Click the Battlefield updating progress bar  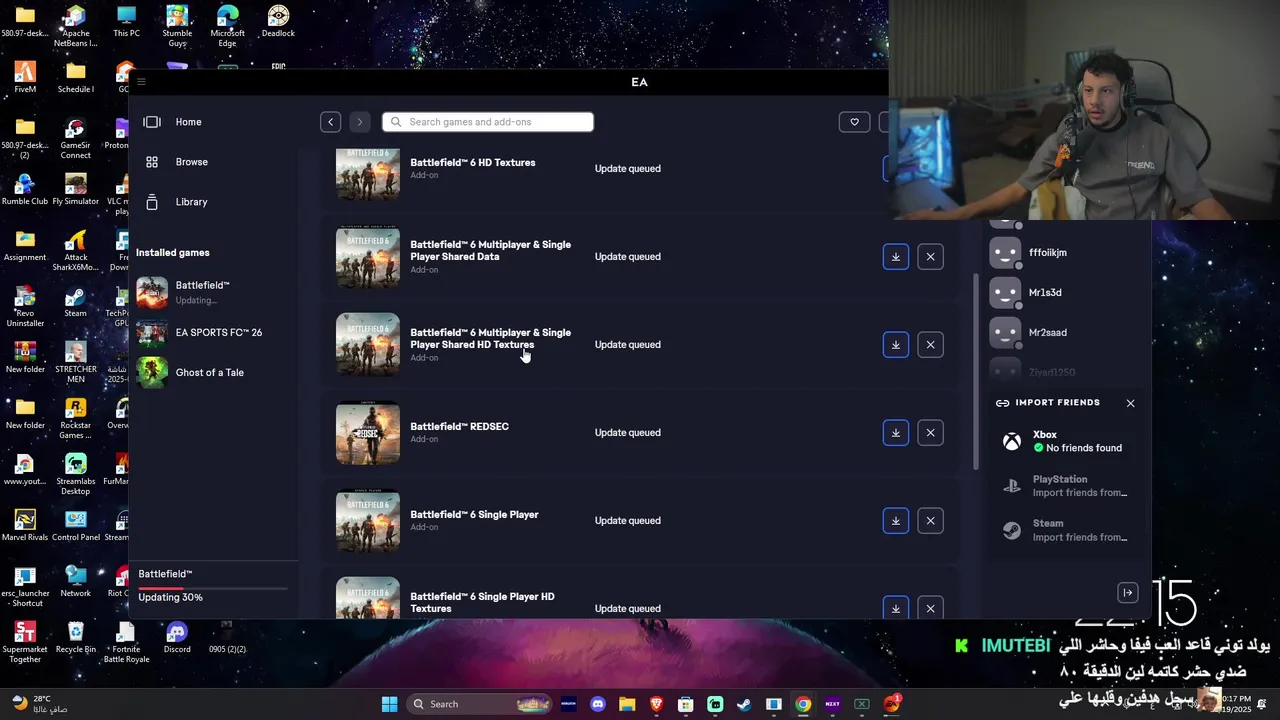coord(212,588)
